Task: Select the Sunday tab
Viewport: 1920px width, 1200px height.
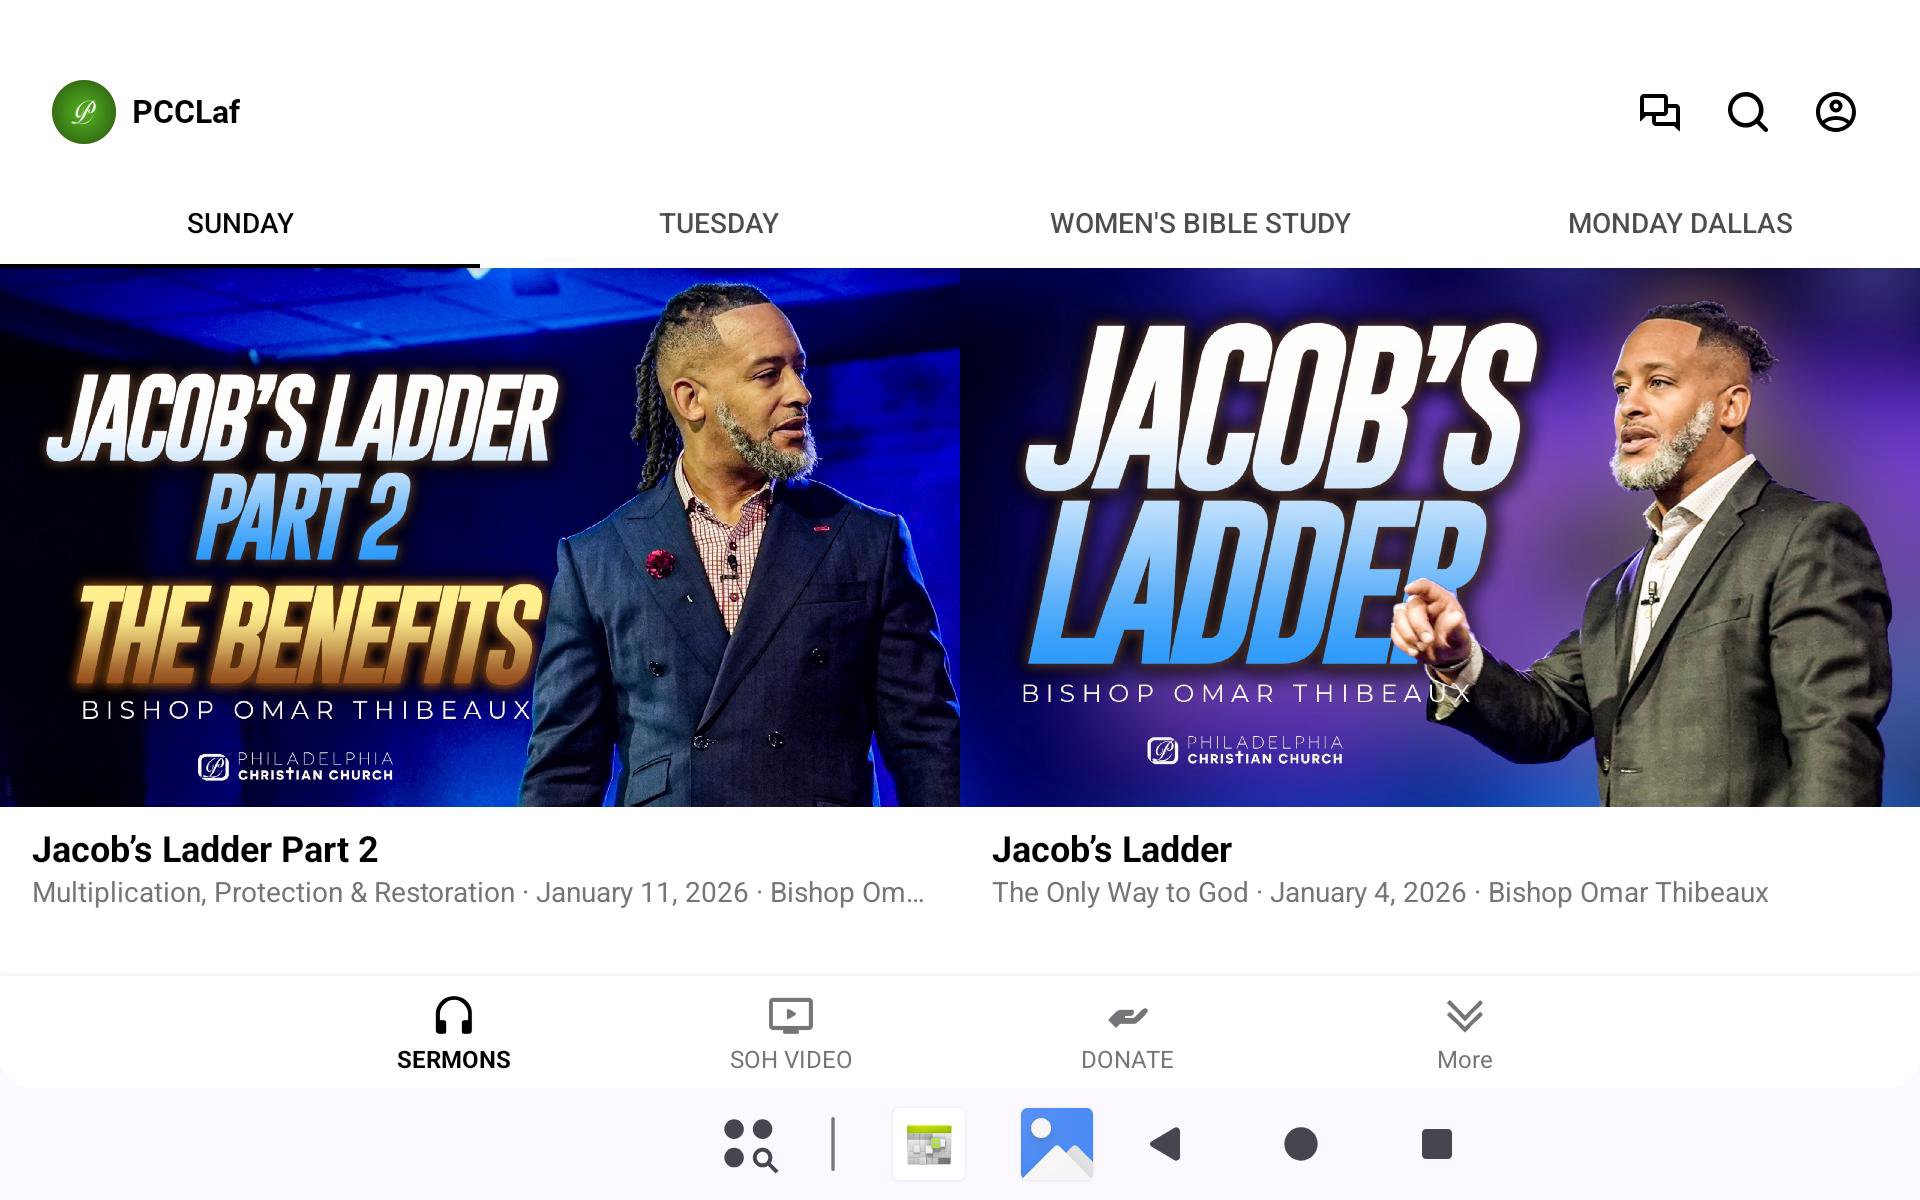Action: pyautogui.click(x=240, y=223)
